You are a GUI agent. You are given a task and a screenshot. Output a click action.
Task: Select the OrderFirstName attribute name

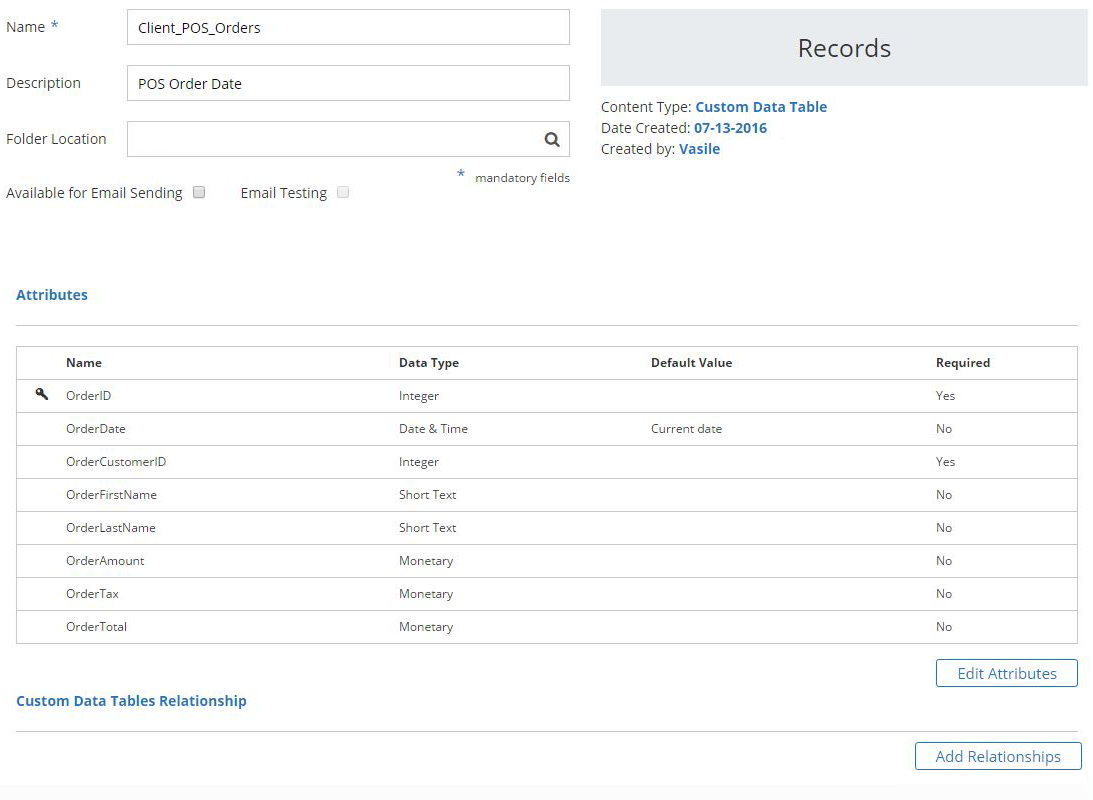(112, 494)
